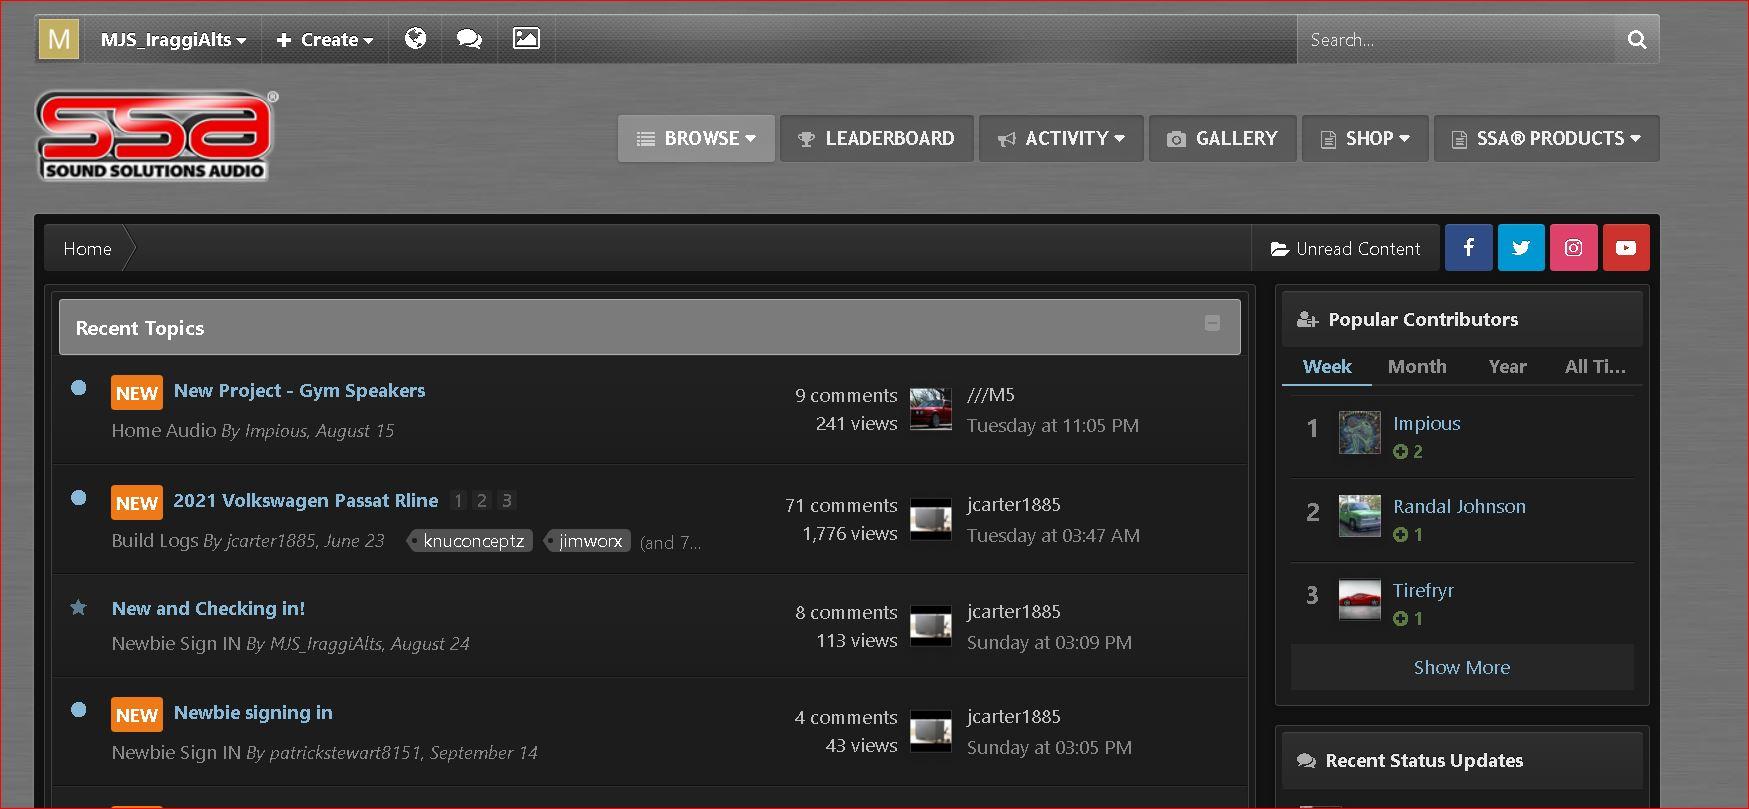1749x809 pixels.
Task: Open Randal Johnson profile link
Action: point(1459,506)
